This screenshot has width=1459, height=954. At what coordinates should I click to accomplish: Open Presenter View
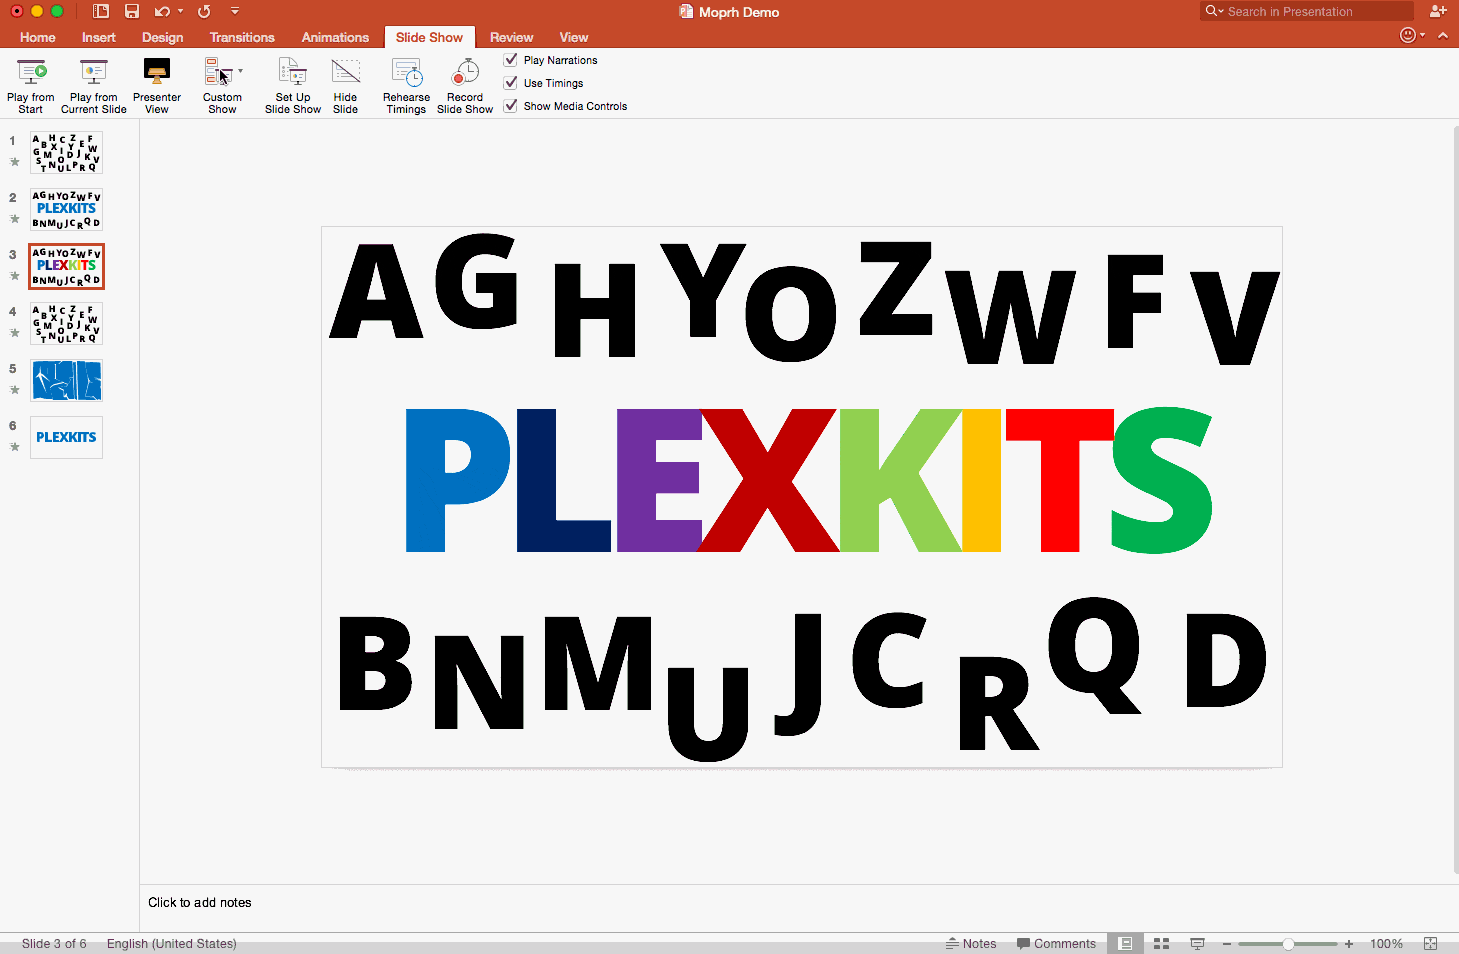tap(156, 84)
